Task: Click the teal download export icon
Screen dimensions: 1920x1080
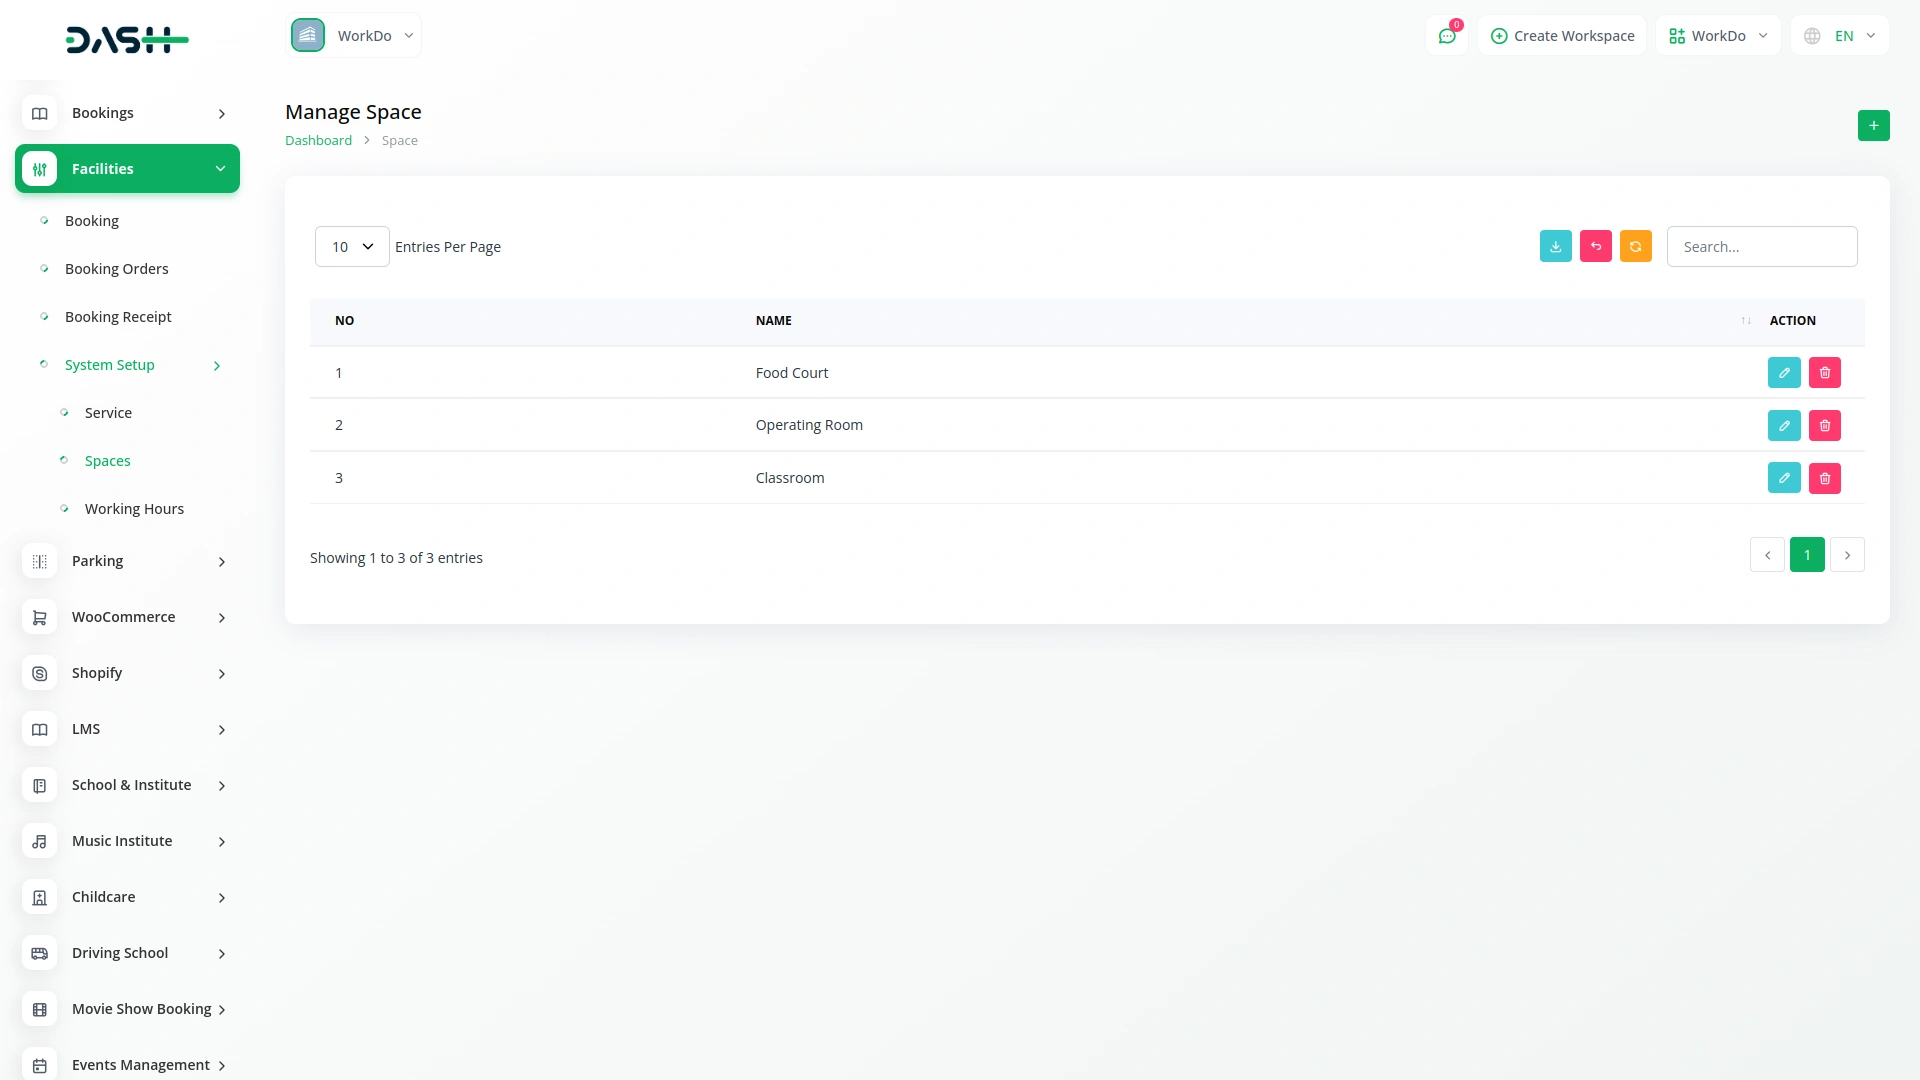Action: (x=1555, y=247)
